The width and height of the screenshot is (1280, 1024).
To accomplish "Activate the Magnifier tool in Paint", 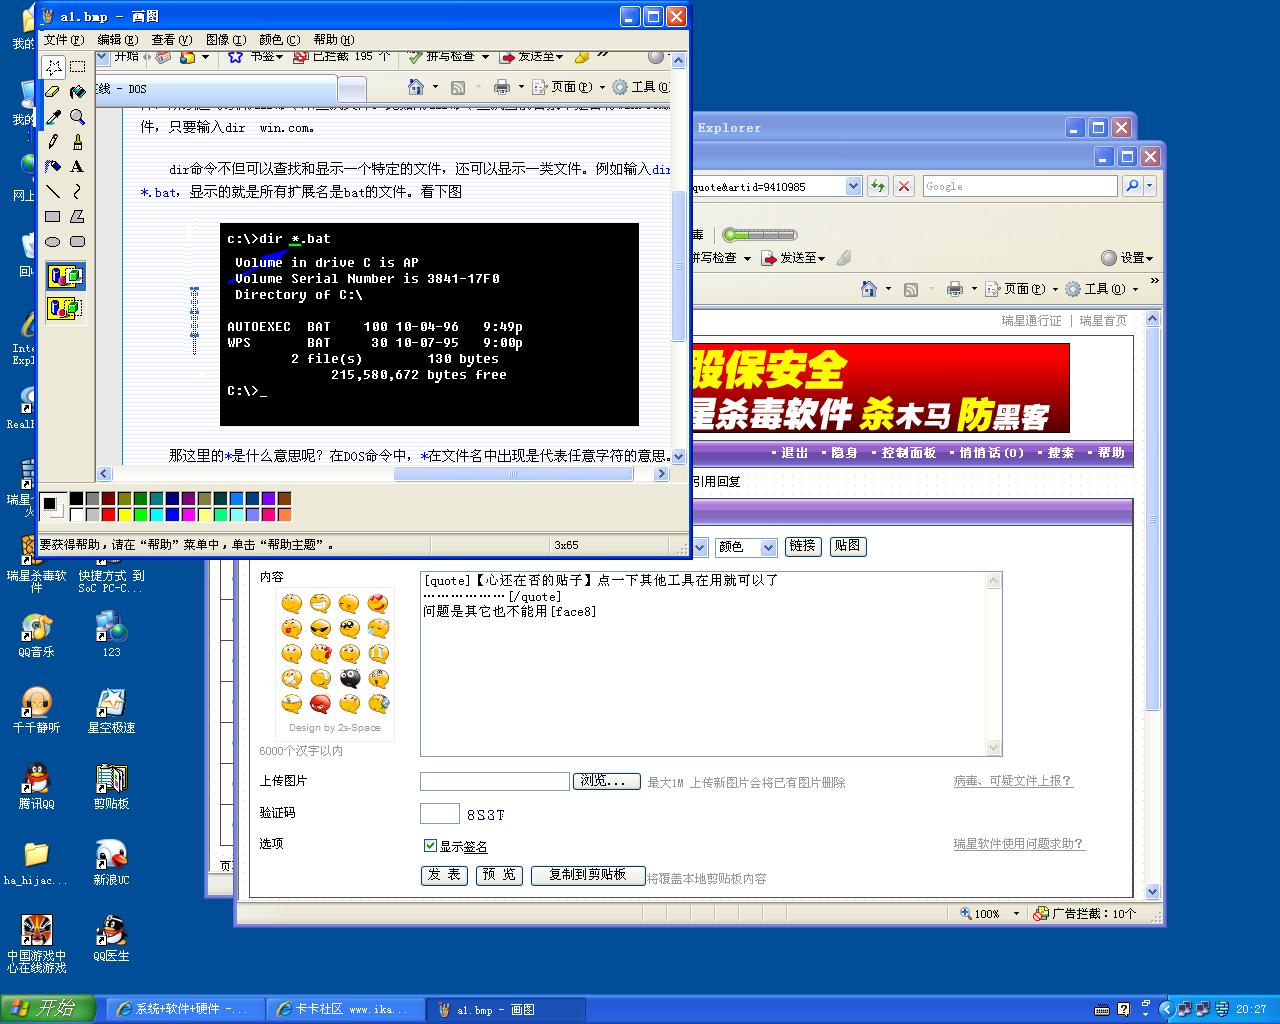I will click(77, 117).
